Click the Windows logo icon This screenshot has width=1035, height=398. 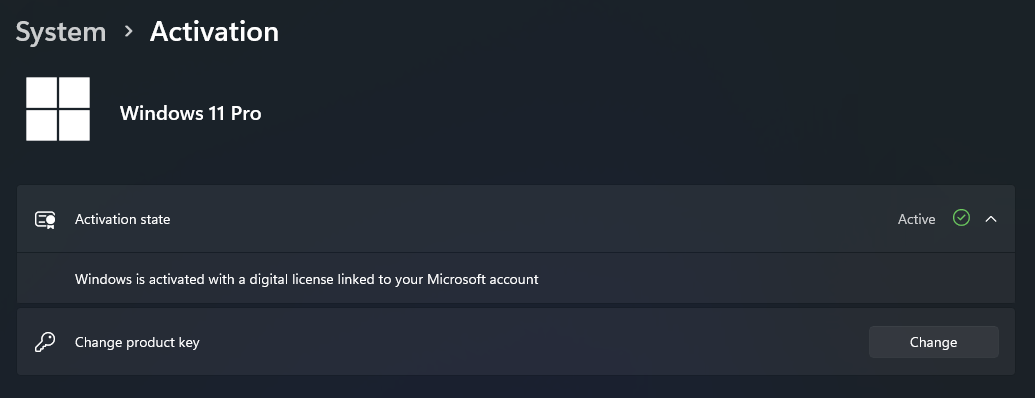58,109
